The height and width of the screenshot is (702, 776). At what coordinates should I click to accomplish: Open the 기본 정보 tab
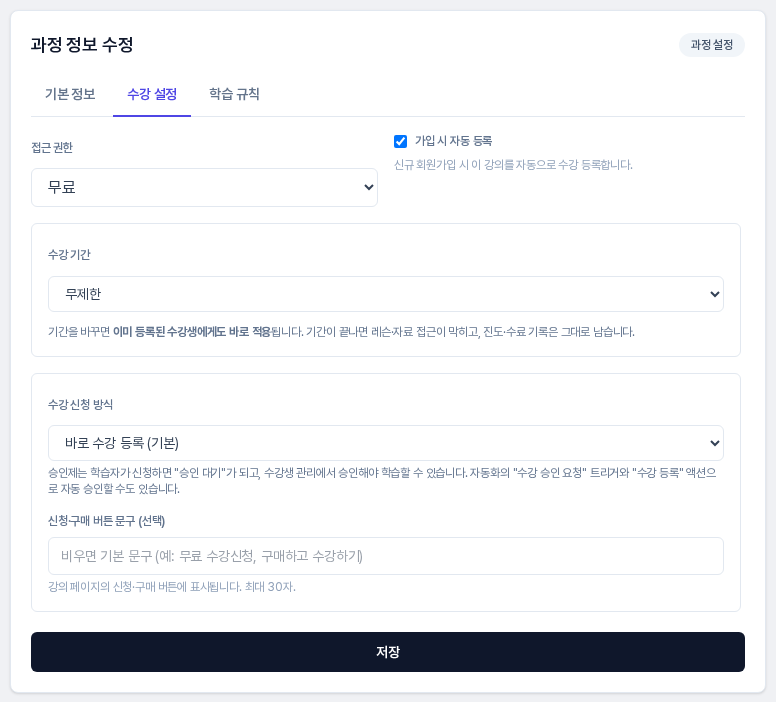70,94
